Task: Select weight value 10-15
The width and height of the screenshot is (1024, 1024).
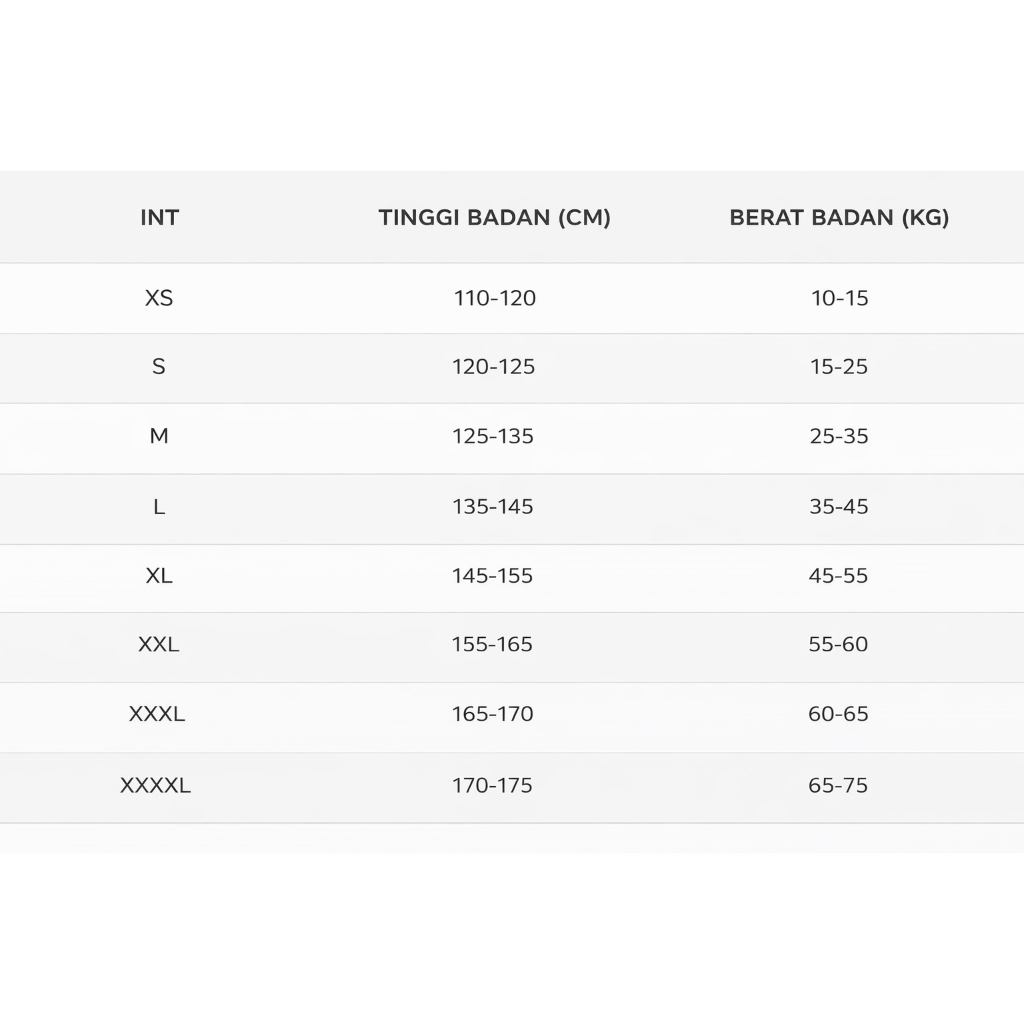Action: coord(840,298)
